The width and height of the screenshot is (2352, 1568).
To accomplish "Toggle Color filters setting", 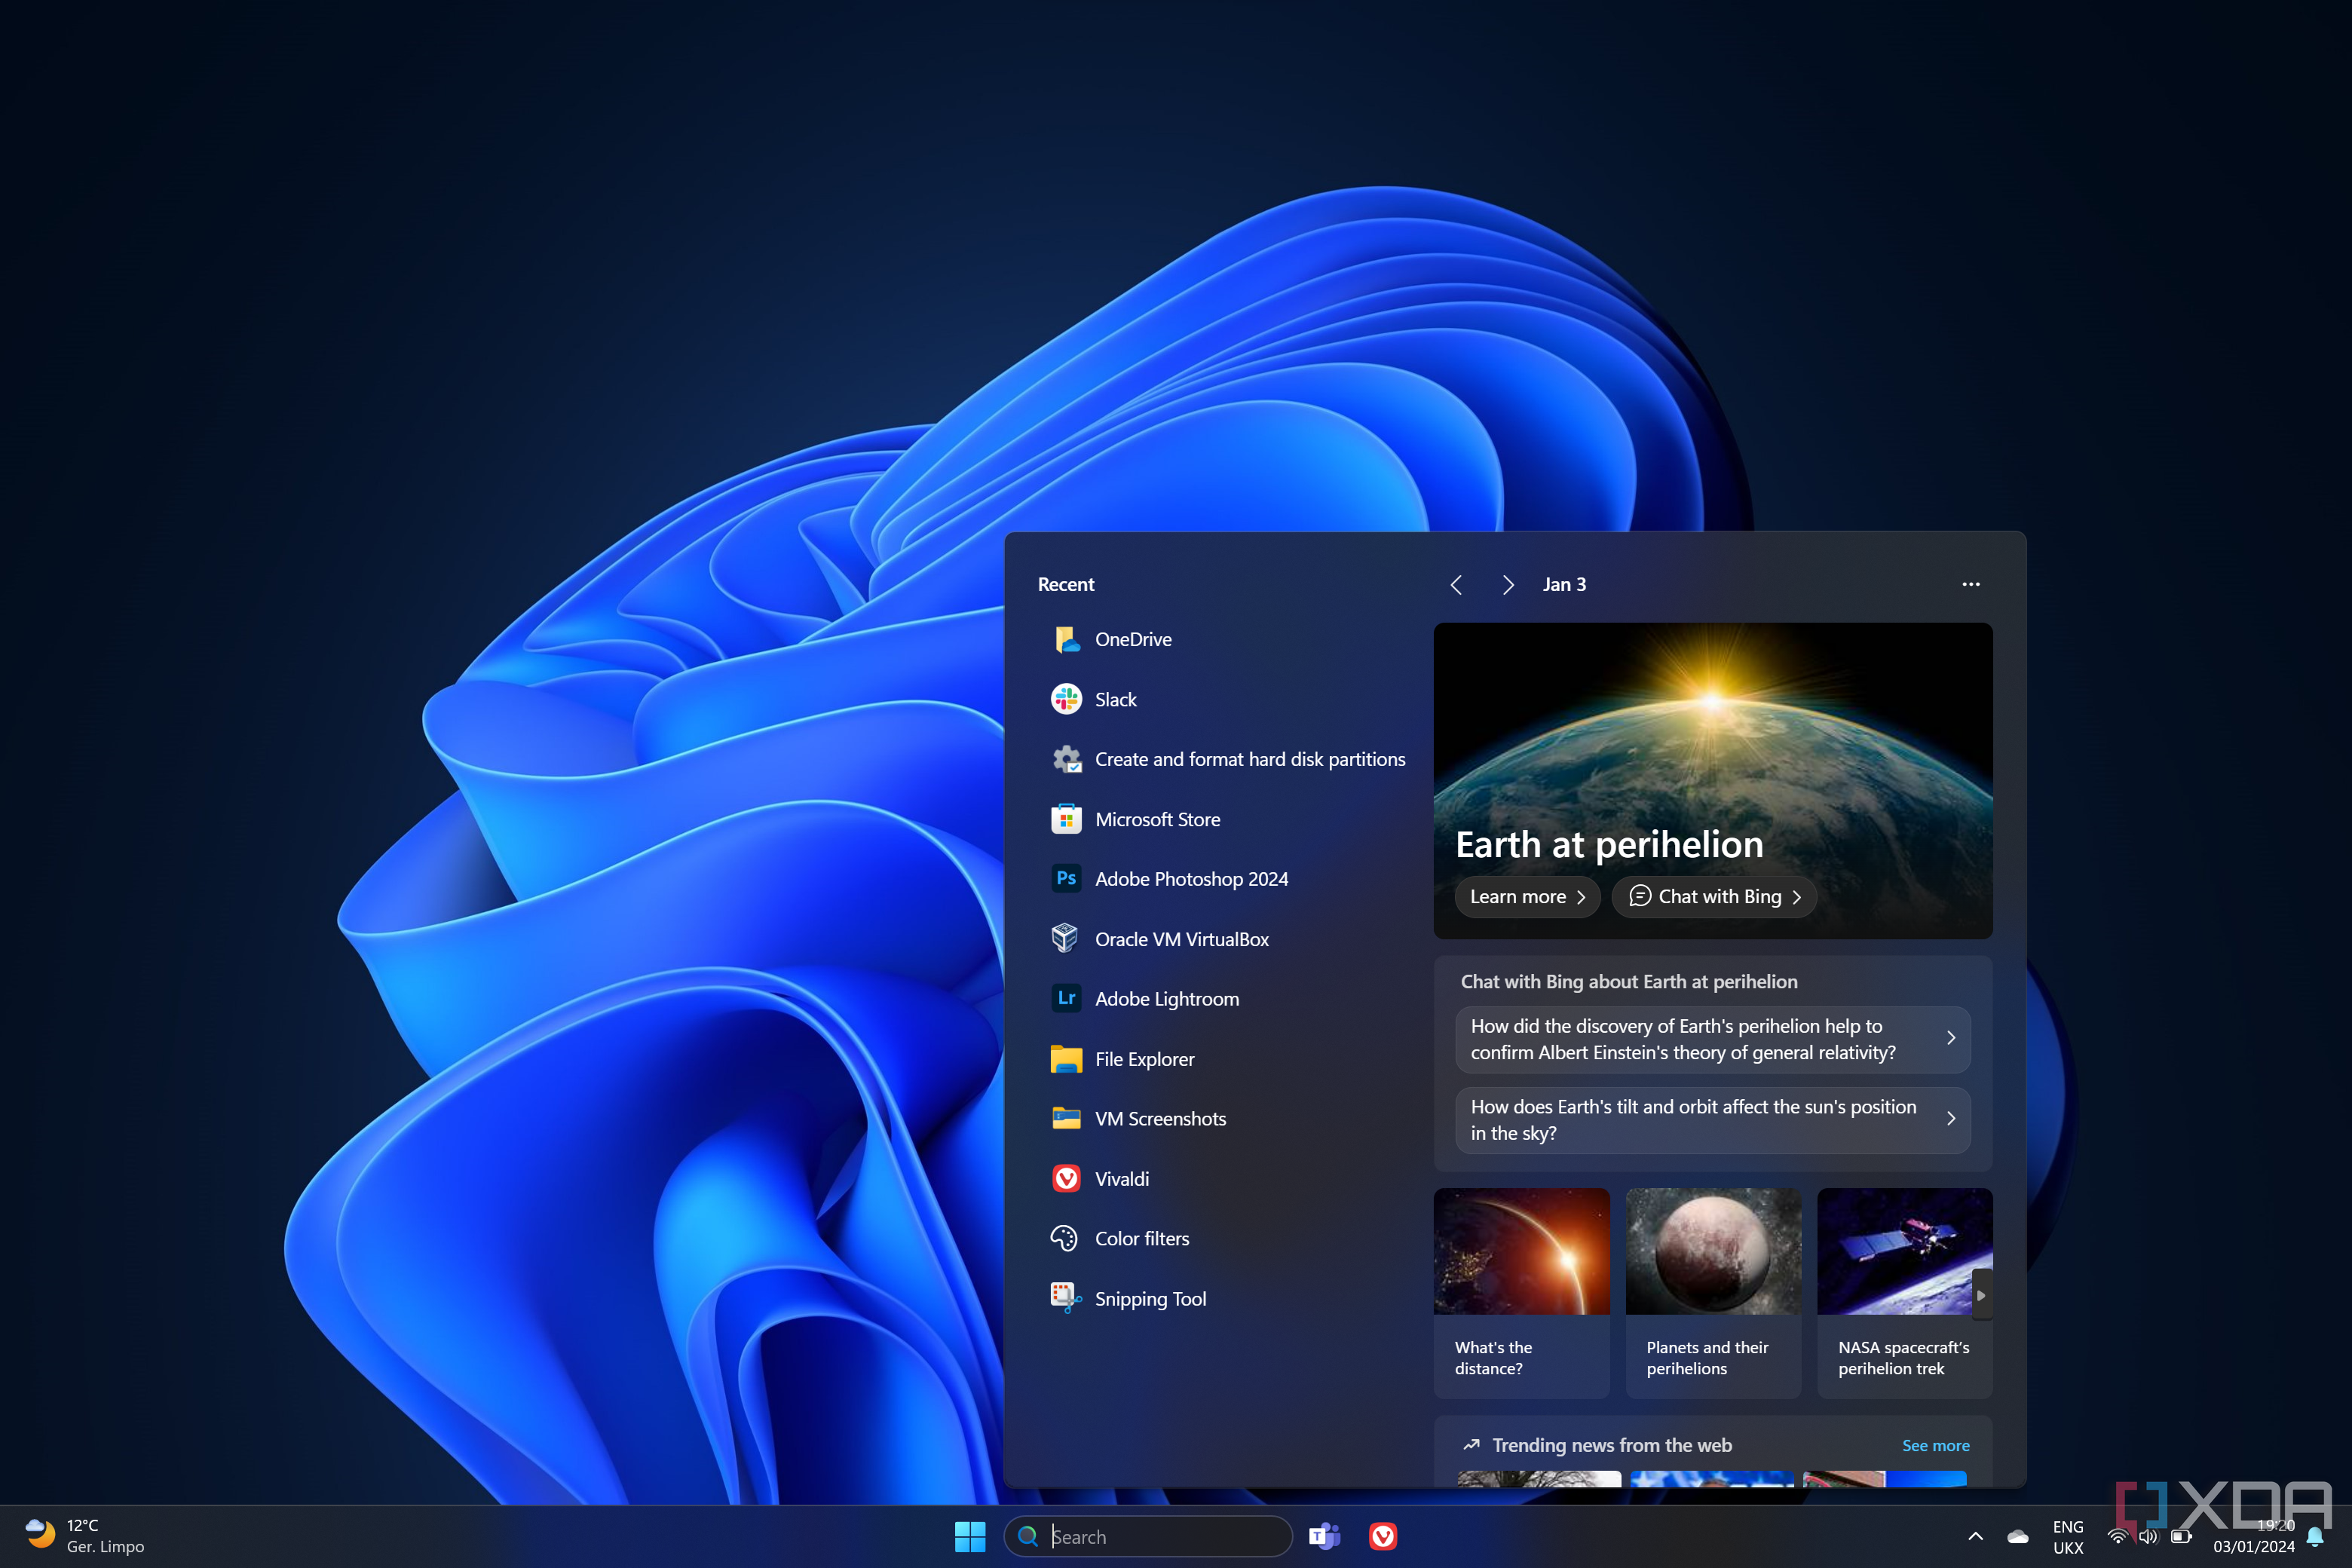I will [1139, 1237].
